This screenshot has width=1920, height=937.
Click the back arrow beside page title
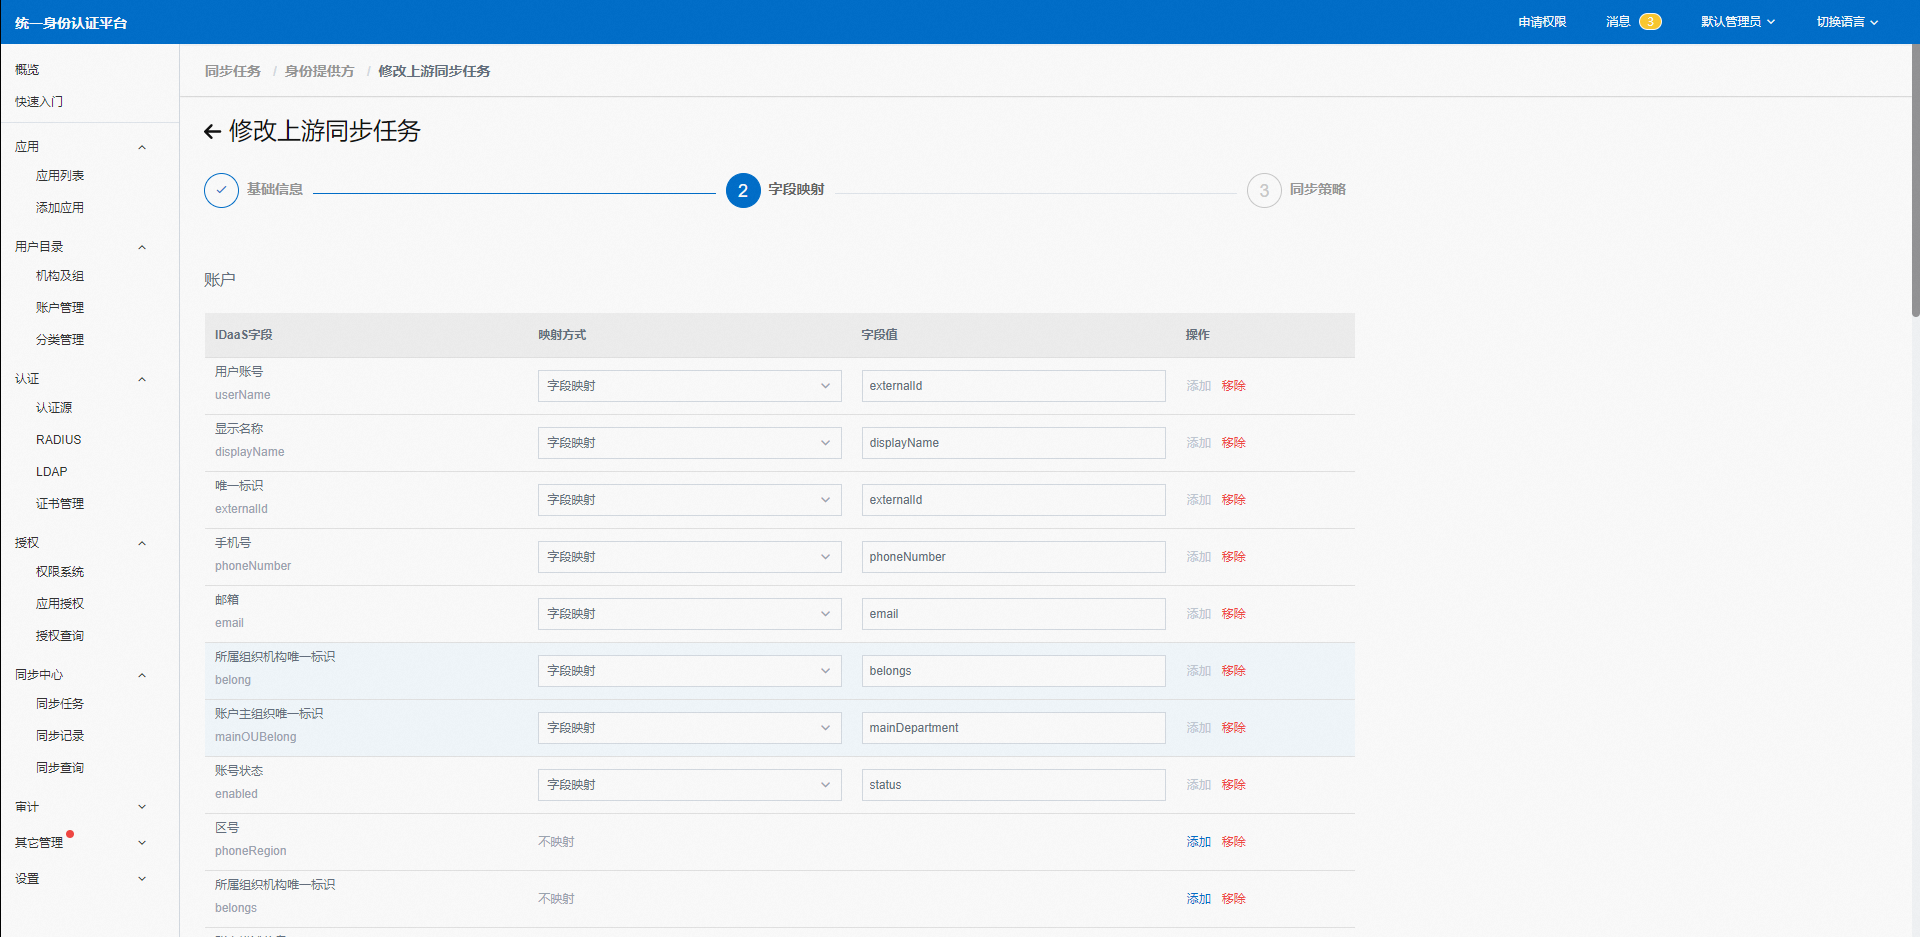click(212, 131)
